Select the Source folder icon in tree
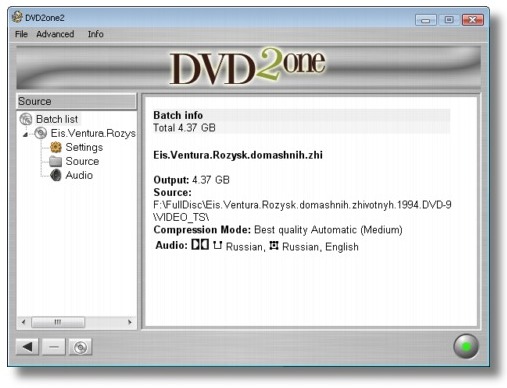This screenshot has width=507, height=388. point(56,161)
